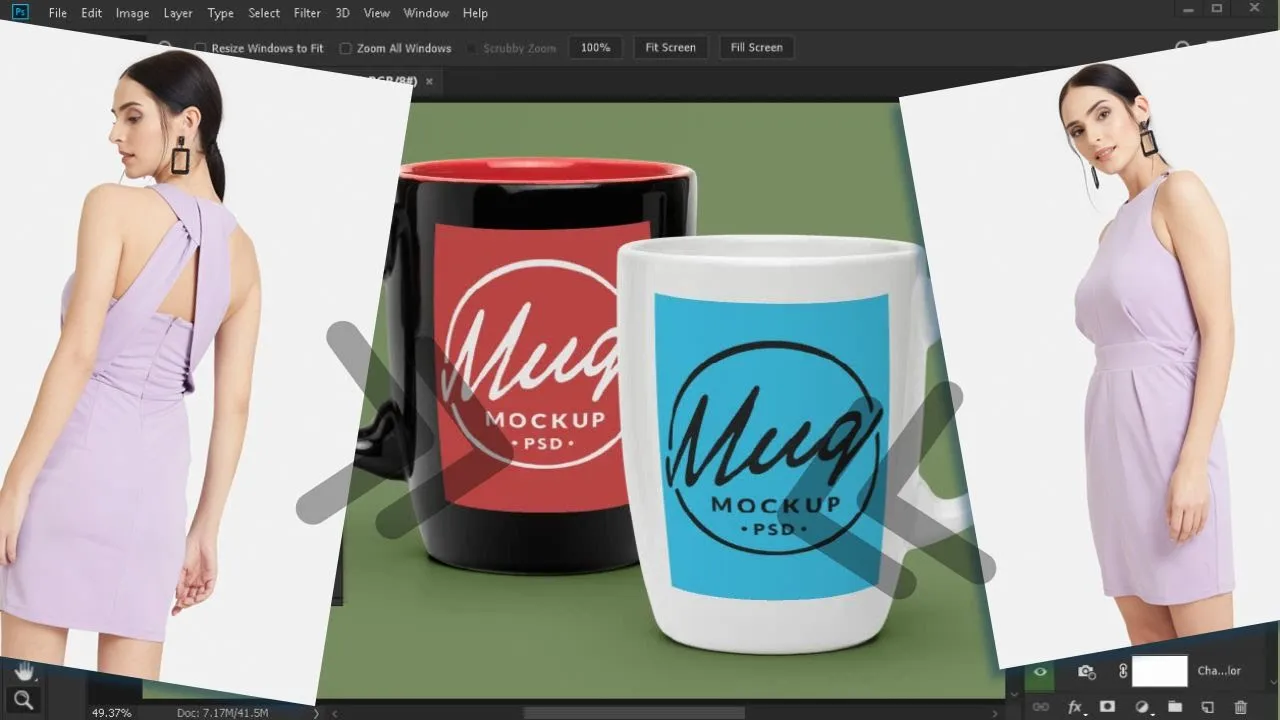Open the Window menu
This screenshot has height=720, width=1280.
point(426,13)
